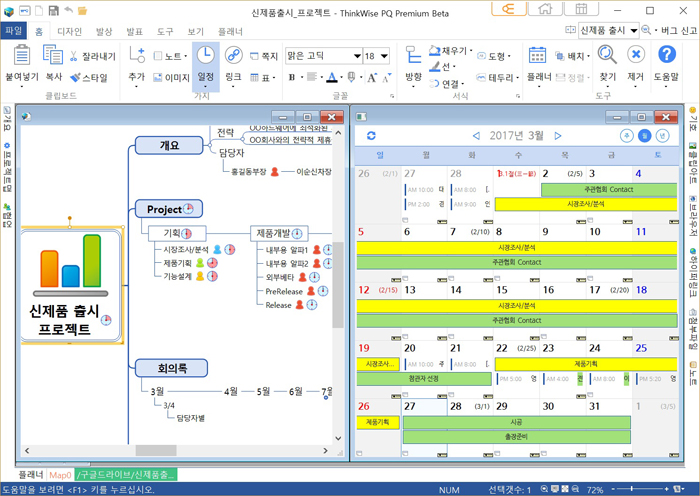Image resolution: width=700 pixels, height=496 pixels.
Task: Click the 일정 (schedule) clock icon
Action: tap(204, 57)
